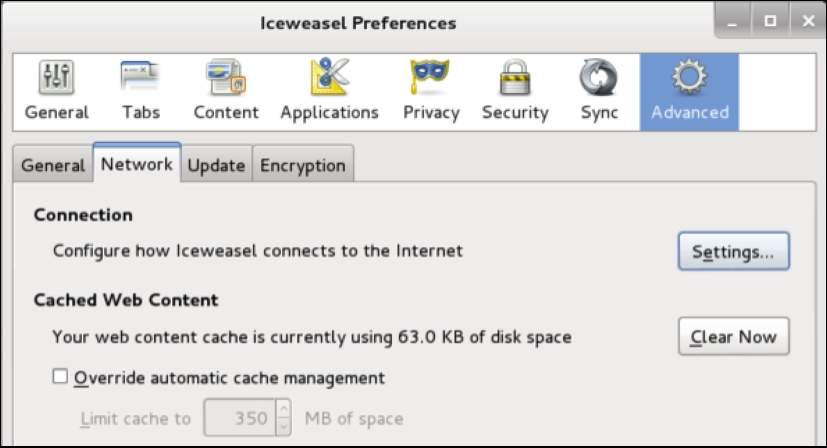
Task: Open the Encryption tab
Action: tap(303, 165)
